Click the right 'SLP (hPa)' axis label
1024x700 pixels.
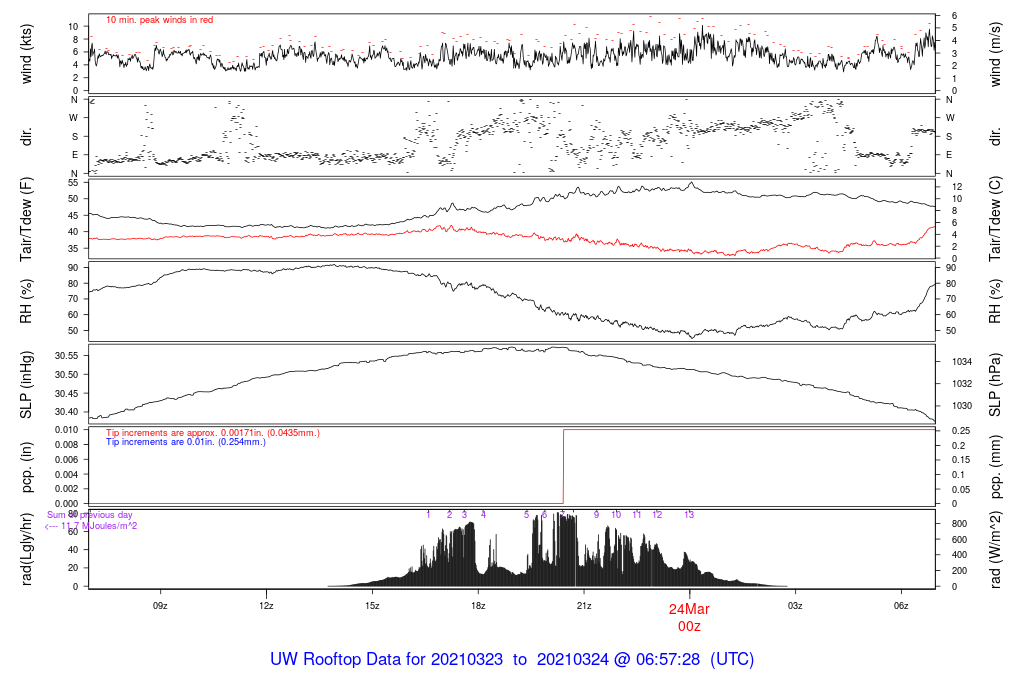(x=995, y=385)
